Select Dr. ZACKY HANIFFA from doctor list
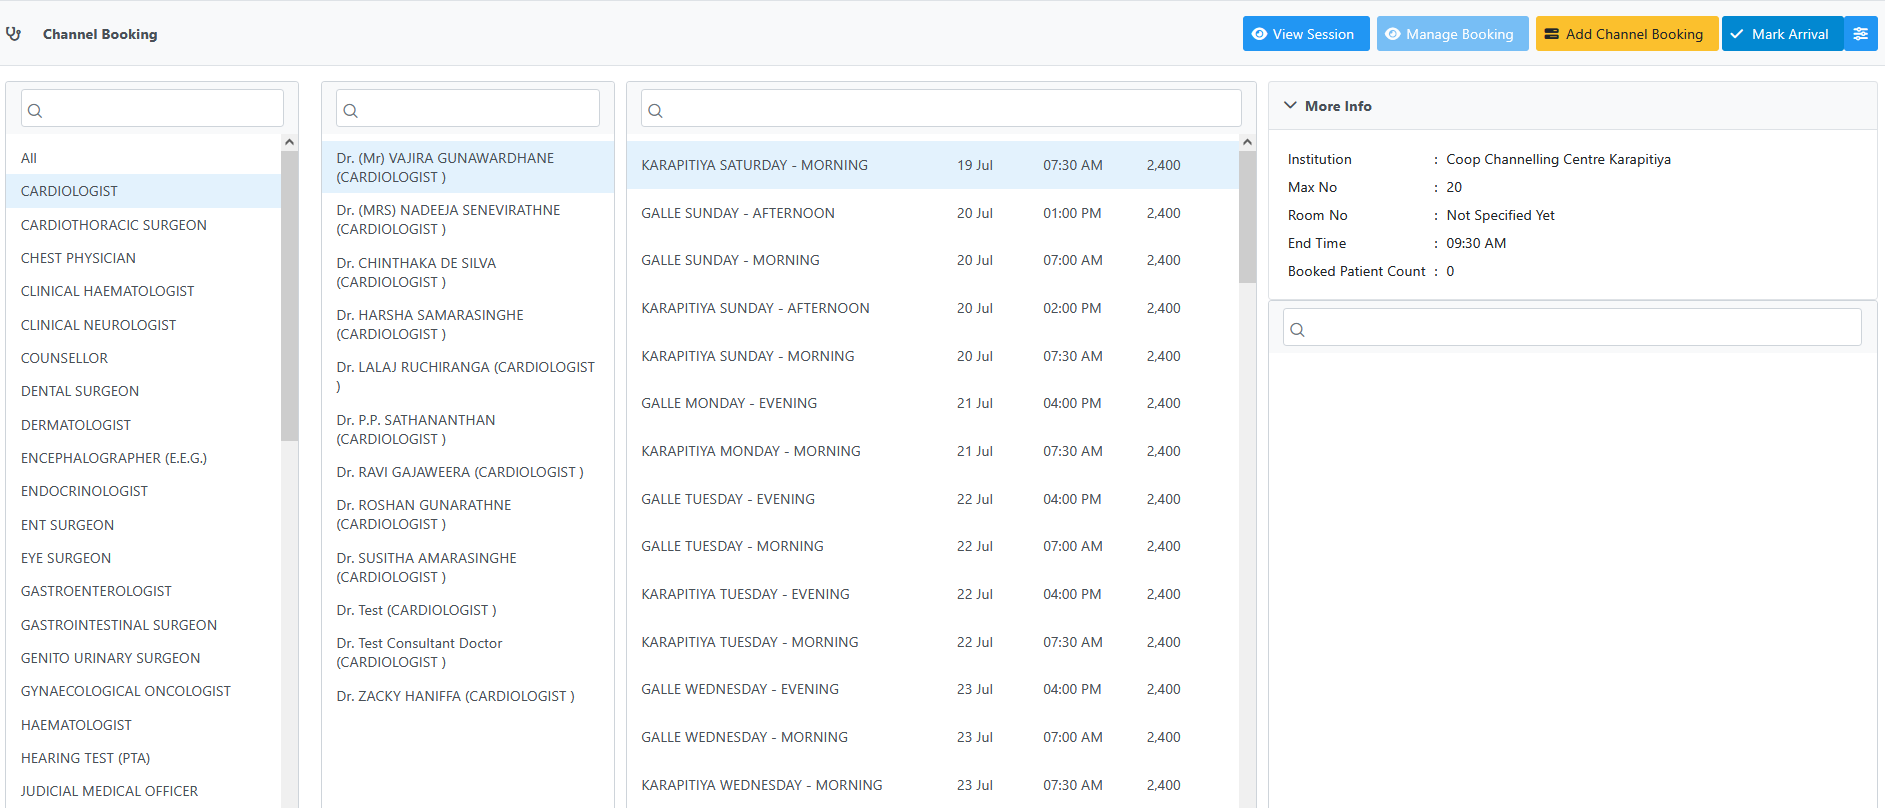1885x808 pixels. [455, 696]
